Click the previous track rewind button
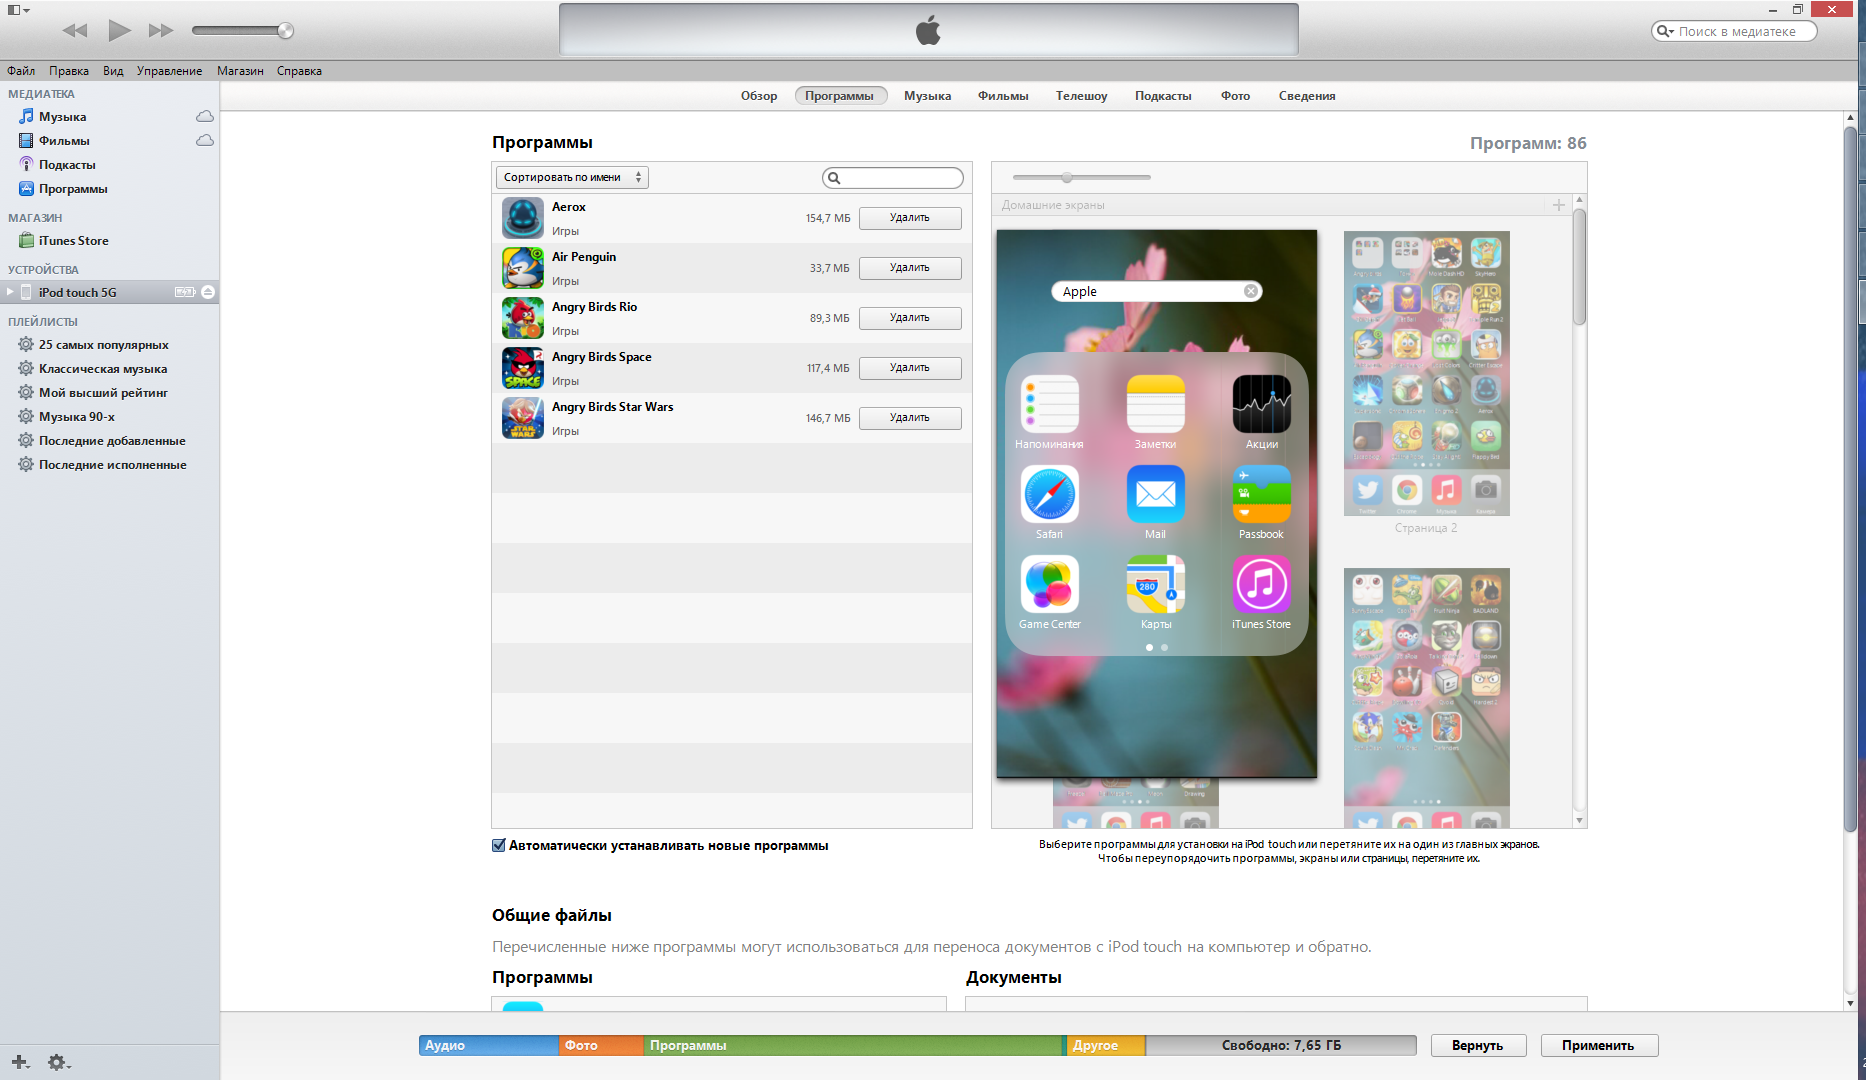Screen dimensions: 1866x1080 75,31
